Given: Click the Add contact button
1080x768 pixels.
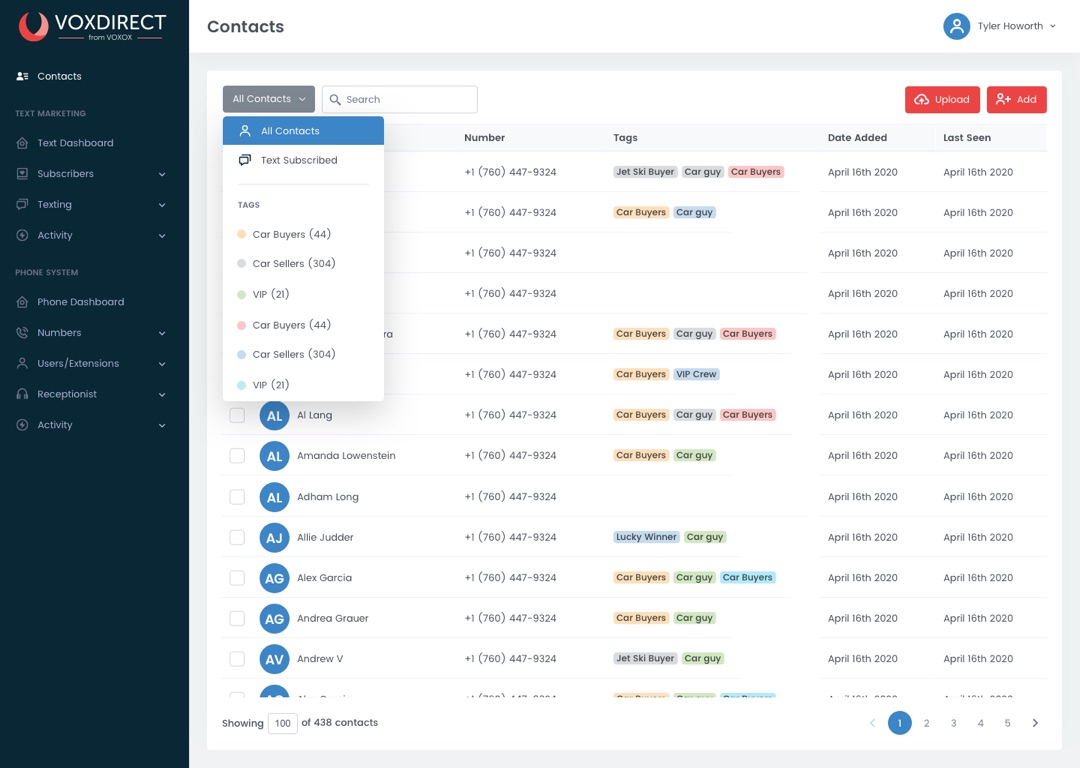Looking at the screenshot, I should tap(1016, 100).
